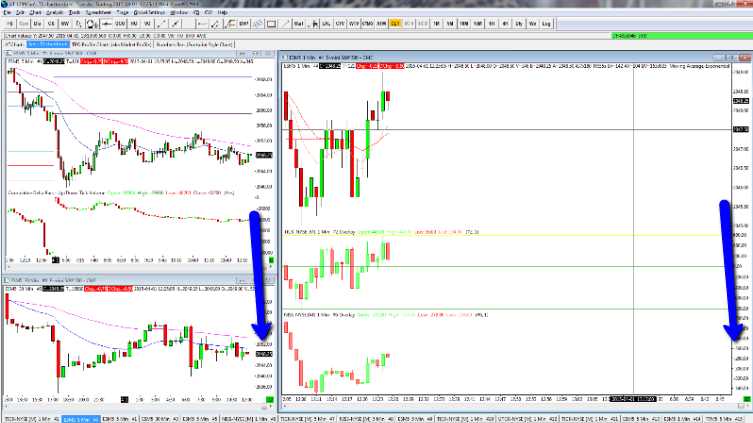This screenshot has height=423, width=753.
Task: Click the GUU toolbar button
Action: point(120,24)
